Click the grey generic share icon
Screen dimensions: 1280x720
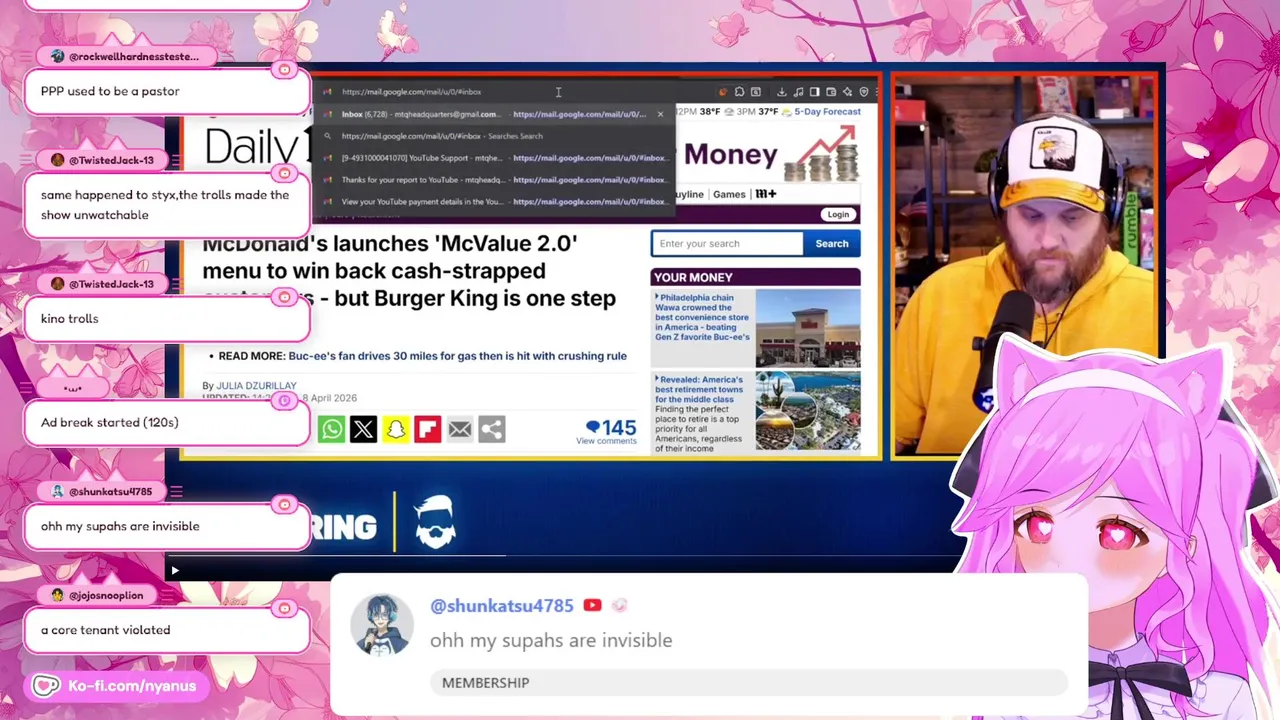coord(491,429)
